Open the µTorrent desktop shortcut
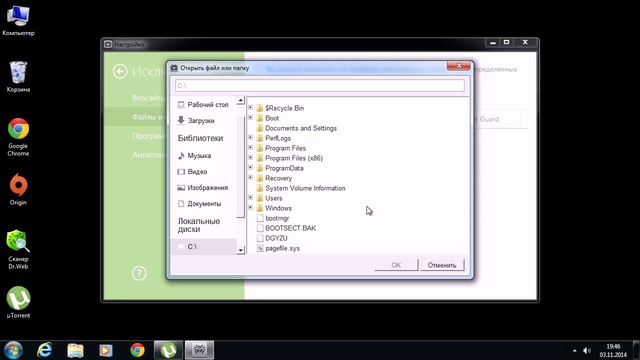This screenshot has height=360, width=640. point(18,302)
